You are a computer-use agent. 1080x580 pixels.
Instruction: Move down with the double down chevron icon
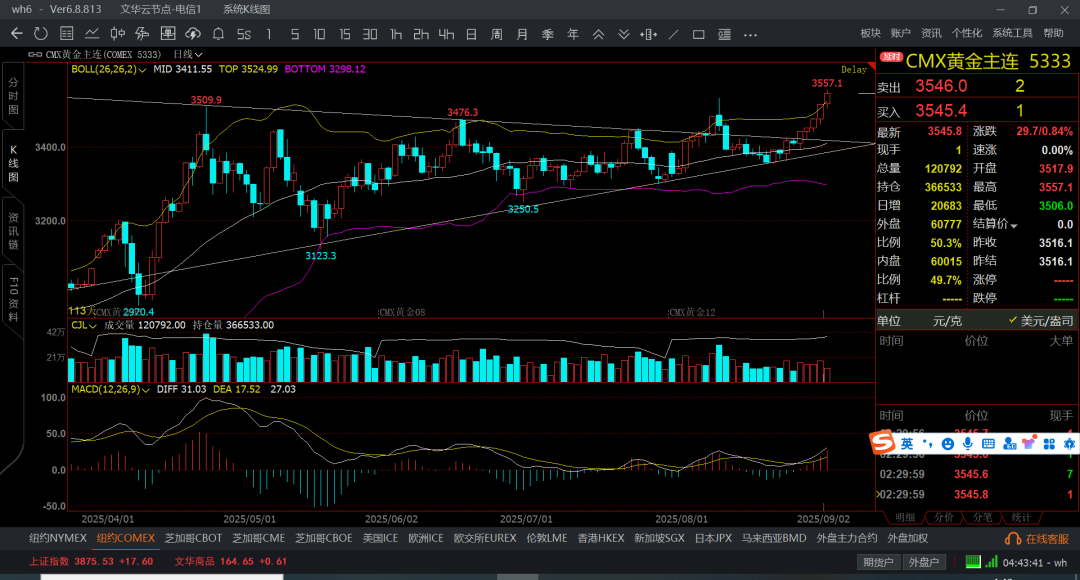[x=623, y=34]
